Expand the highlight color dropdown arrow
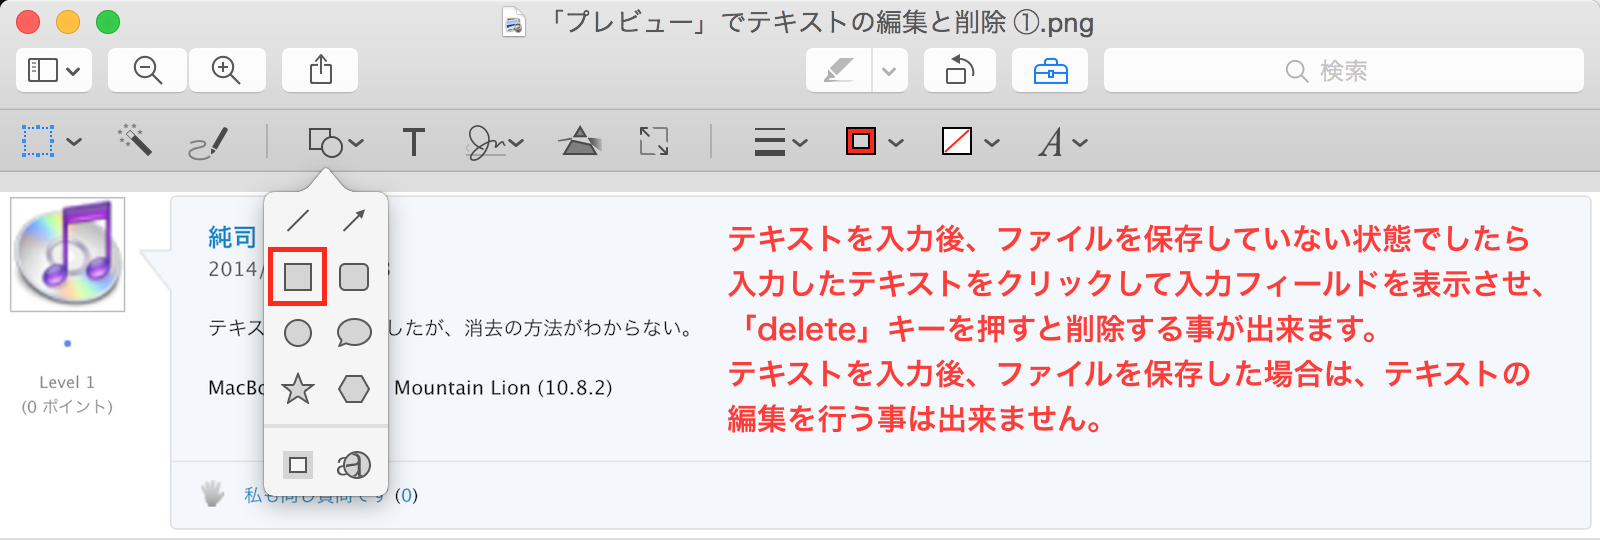 click(889, 70)
